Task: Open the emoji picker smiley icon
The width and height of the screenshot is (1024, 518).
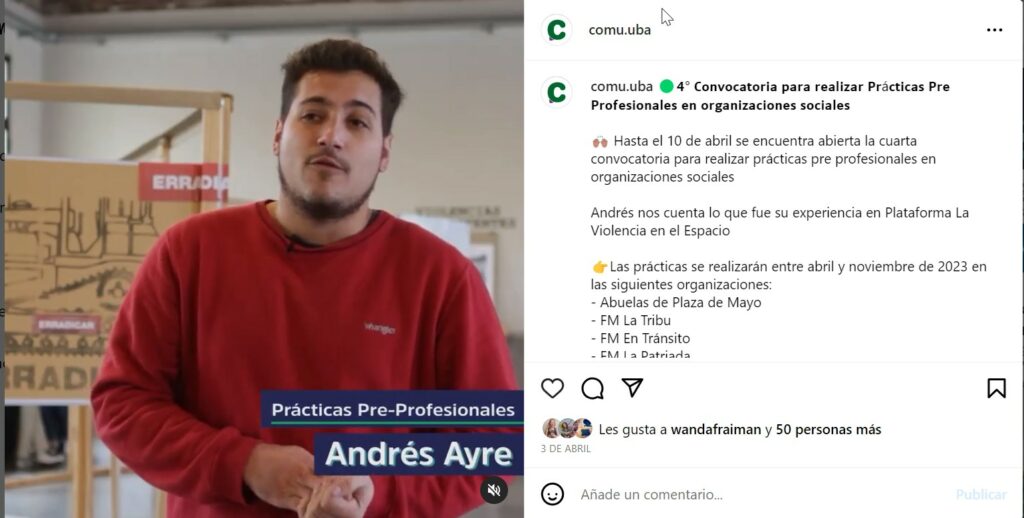Action: pos(552,494)
